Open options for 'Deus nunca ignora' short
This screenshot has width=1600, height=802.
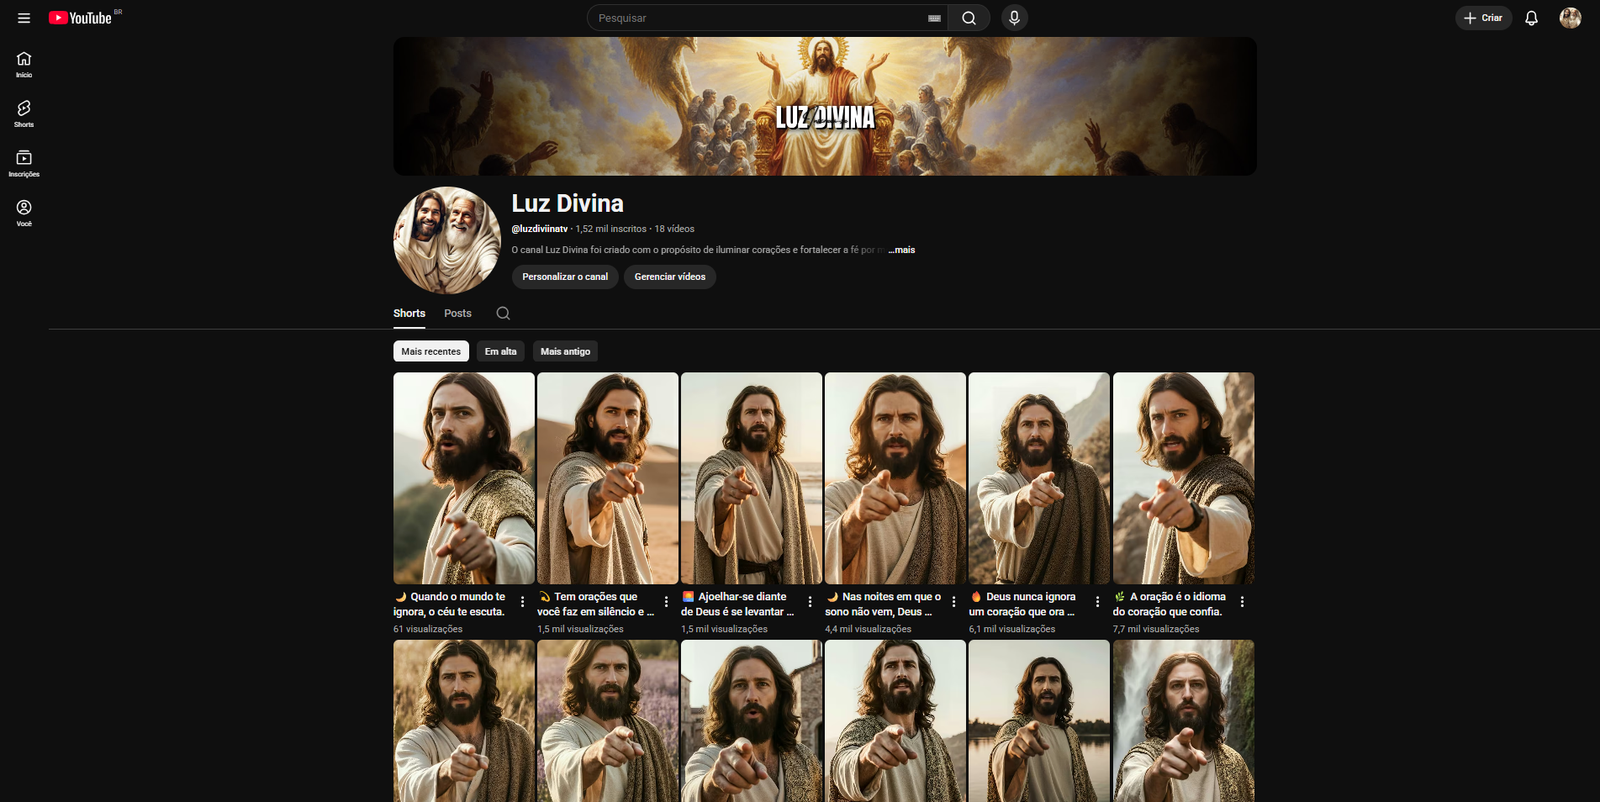click(x=1098, y=602)
